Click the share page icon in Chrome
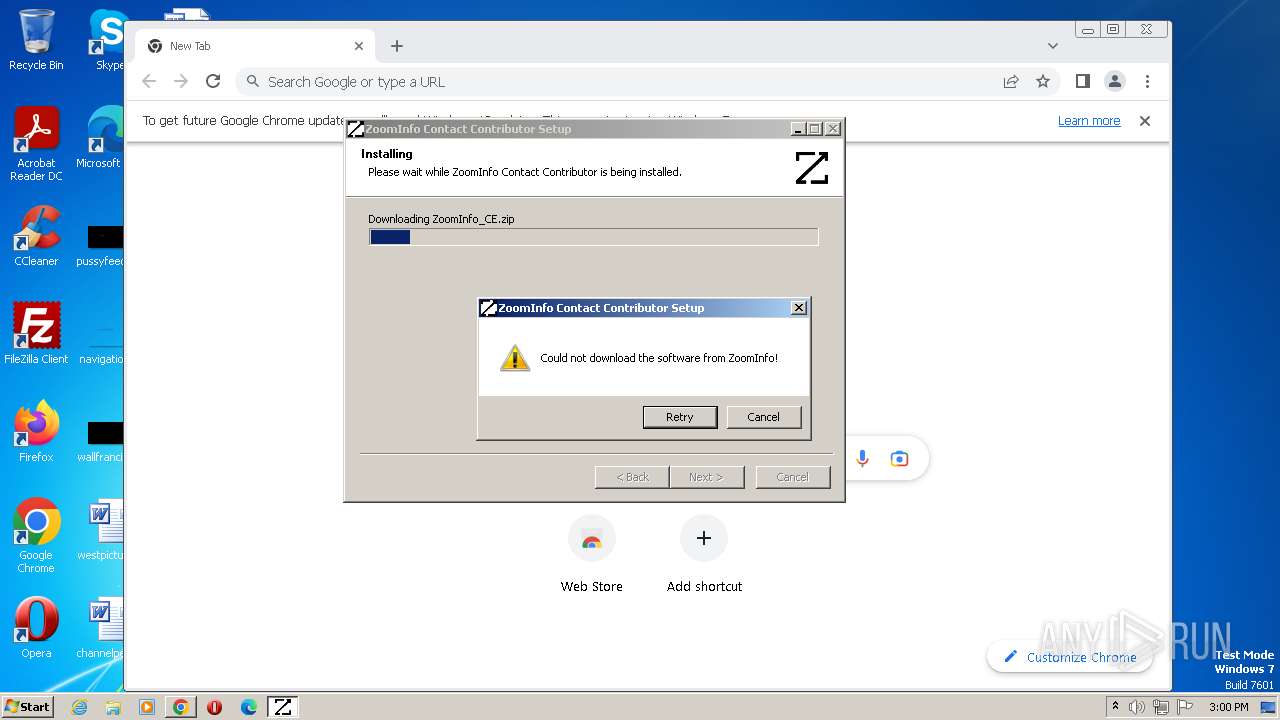The image size is (1280, 720). 1011,82
